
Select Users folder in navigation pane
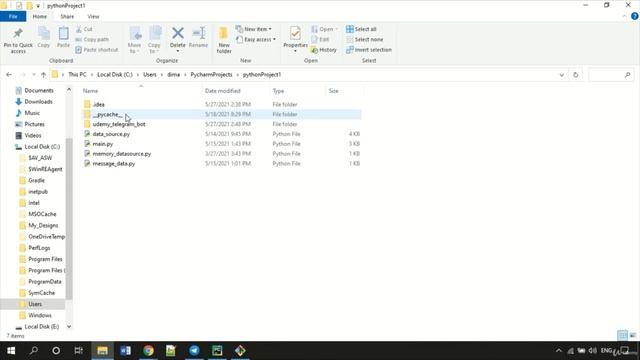33,304
